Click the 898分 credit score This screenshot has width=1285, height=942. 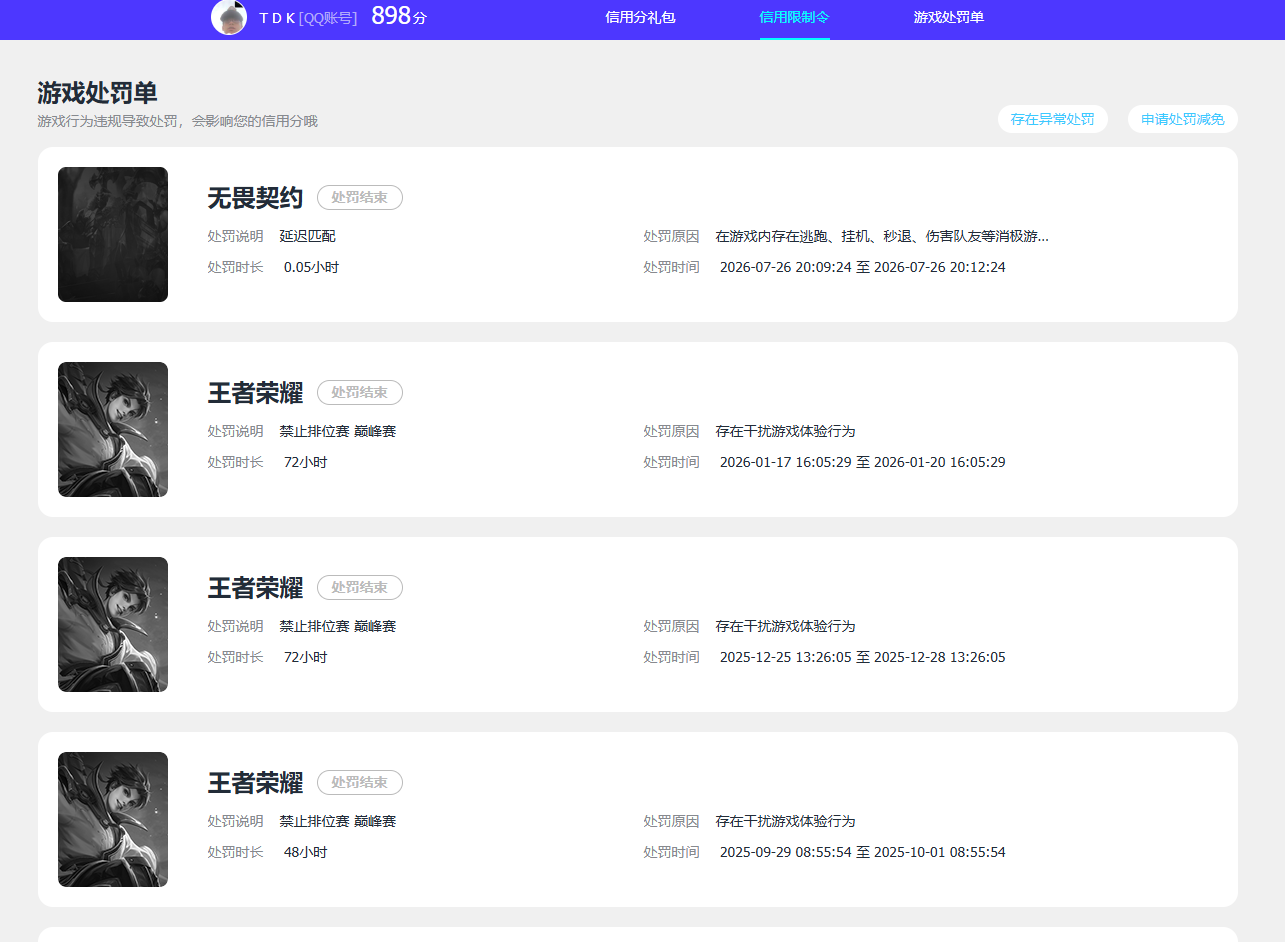(399, 16)
